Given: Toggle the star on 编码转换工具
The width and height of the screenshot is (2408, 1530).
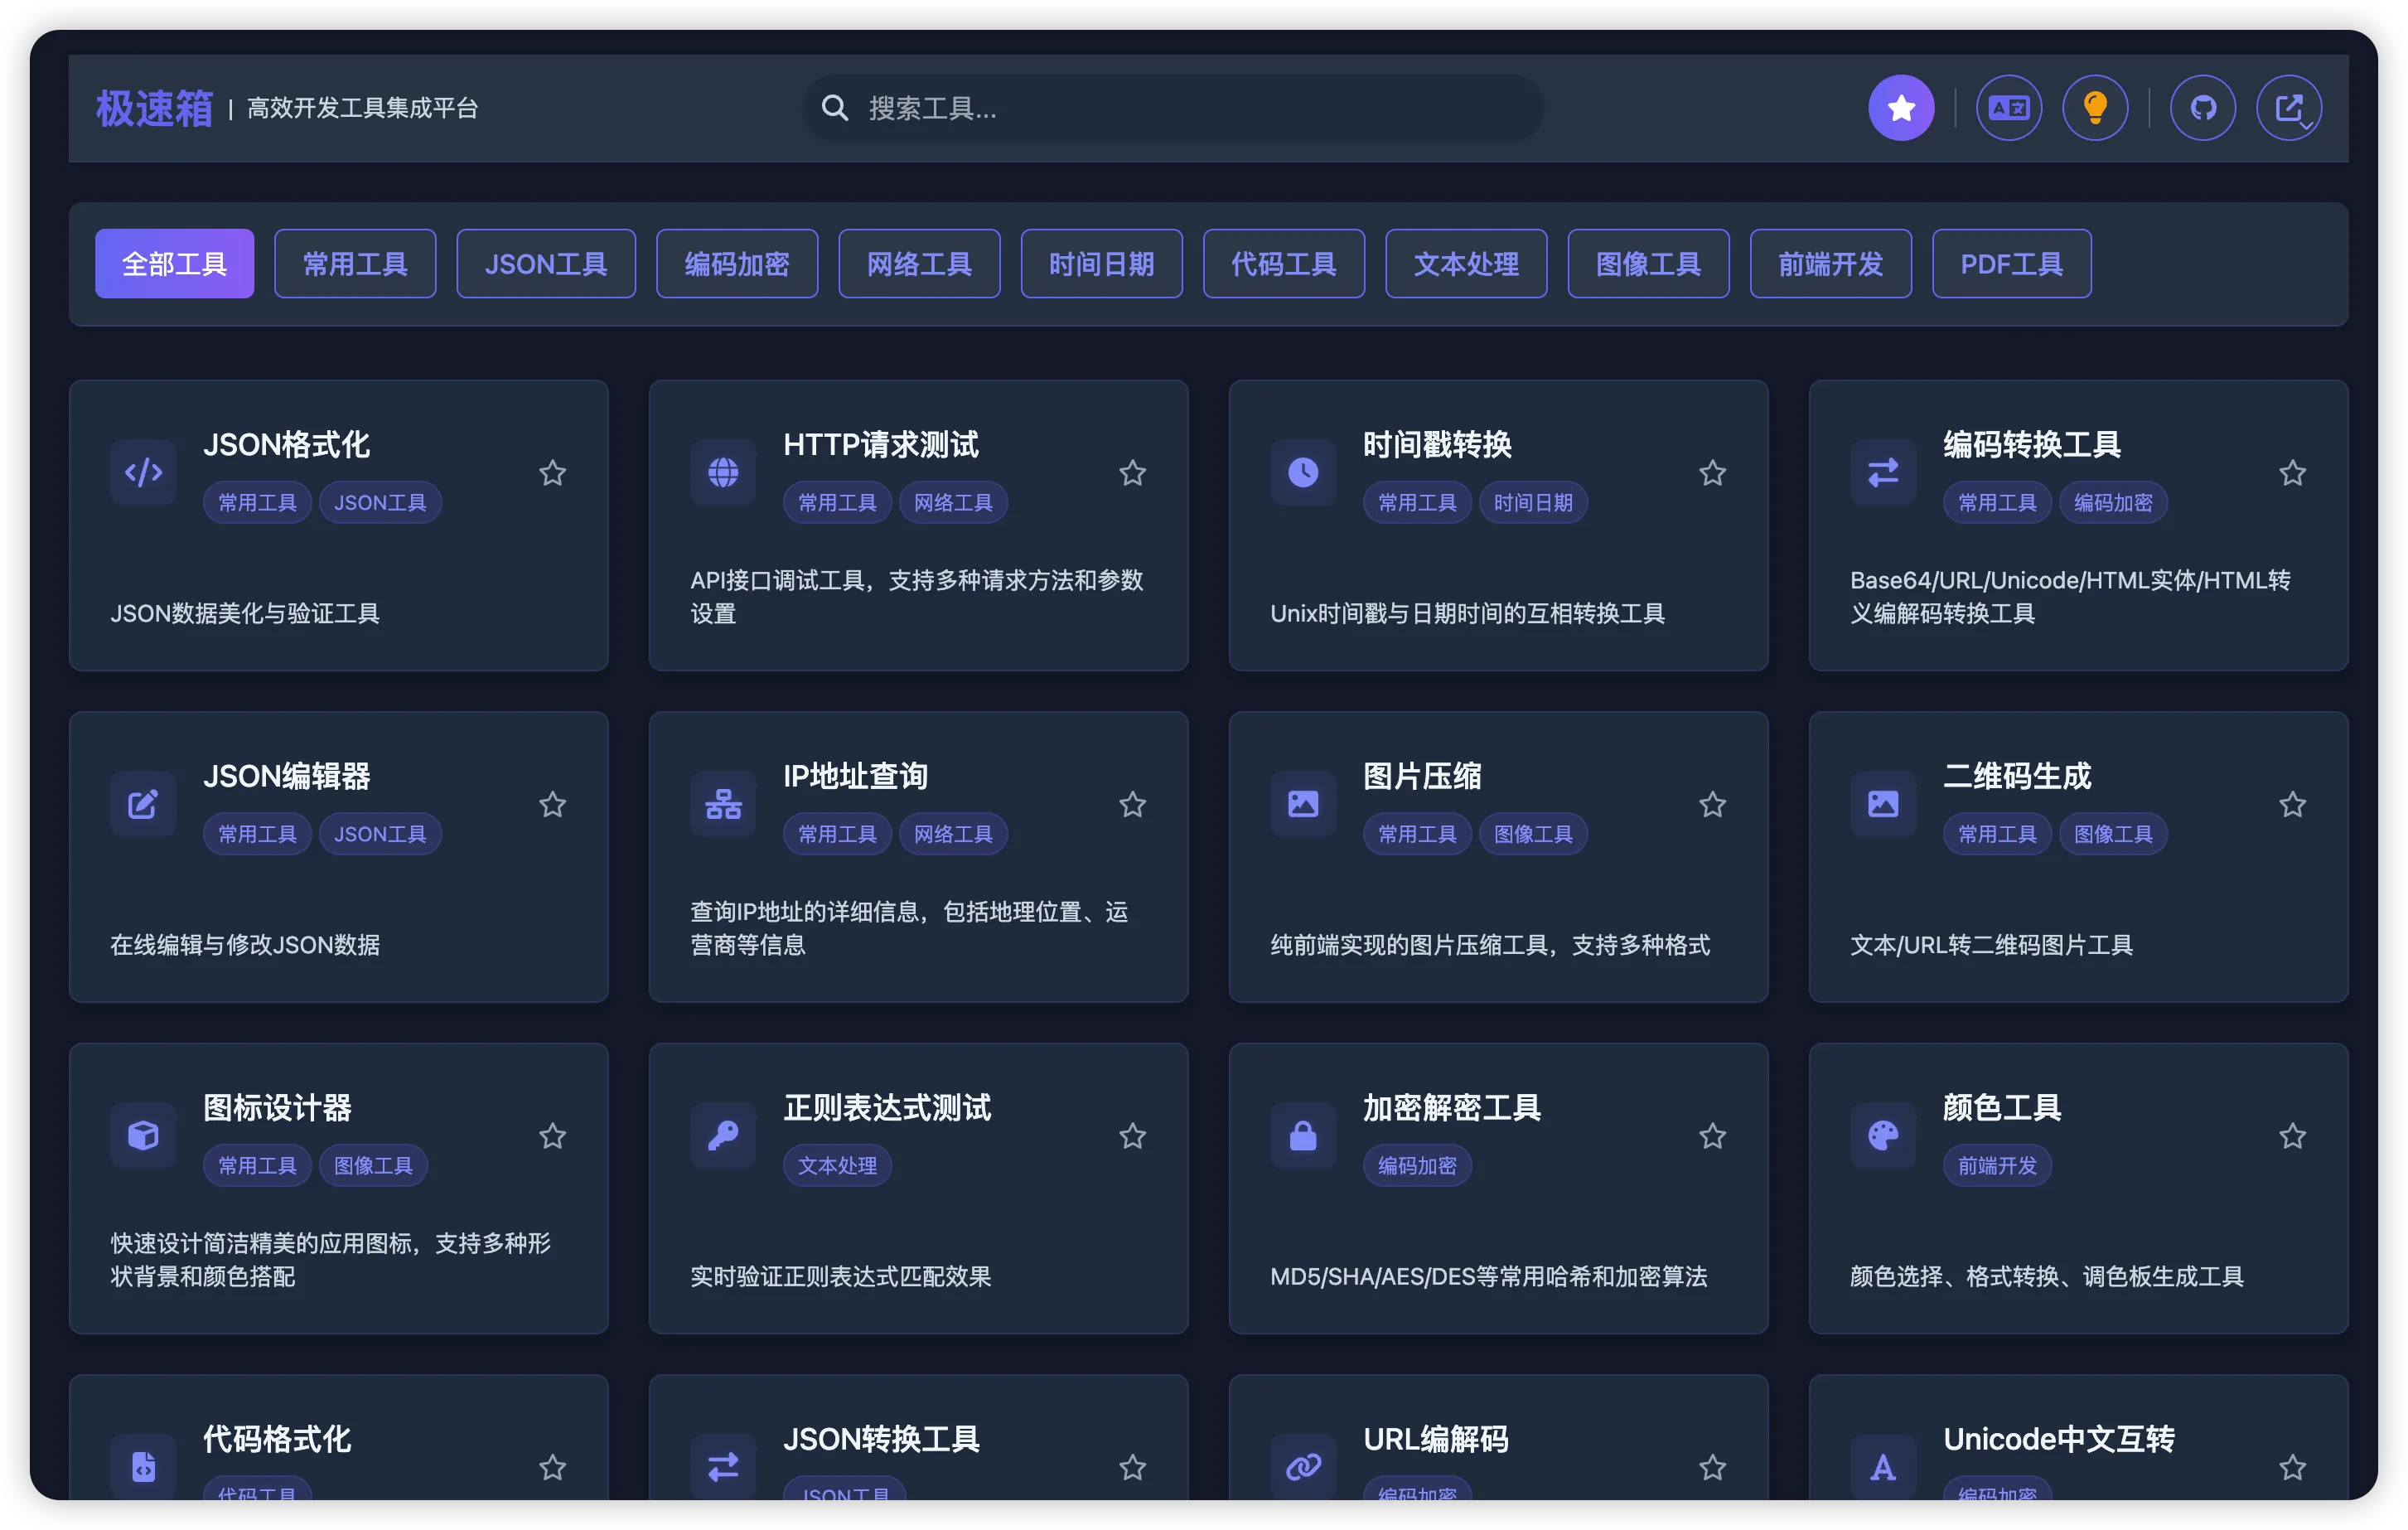Looking at the screenshot, I should 2293,472.
